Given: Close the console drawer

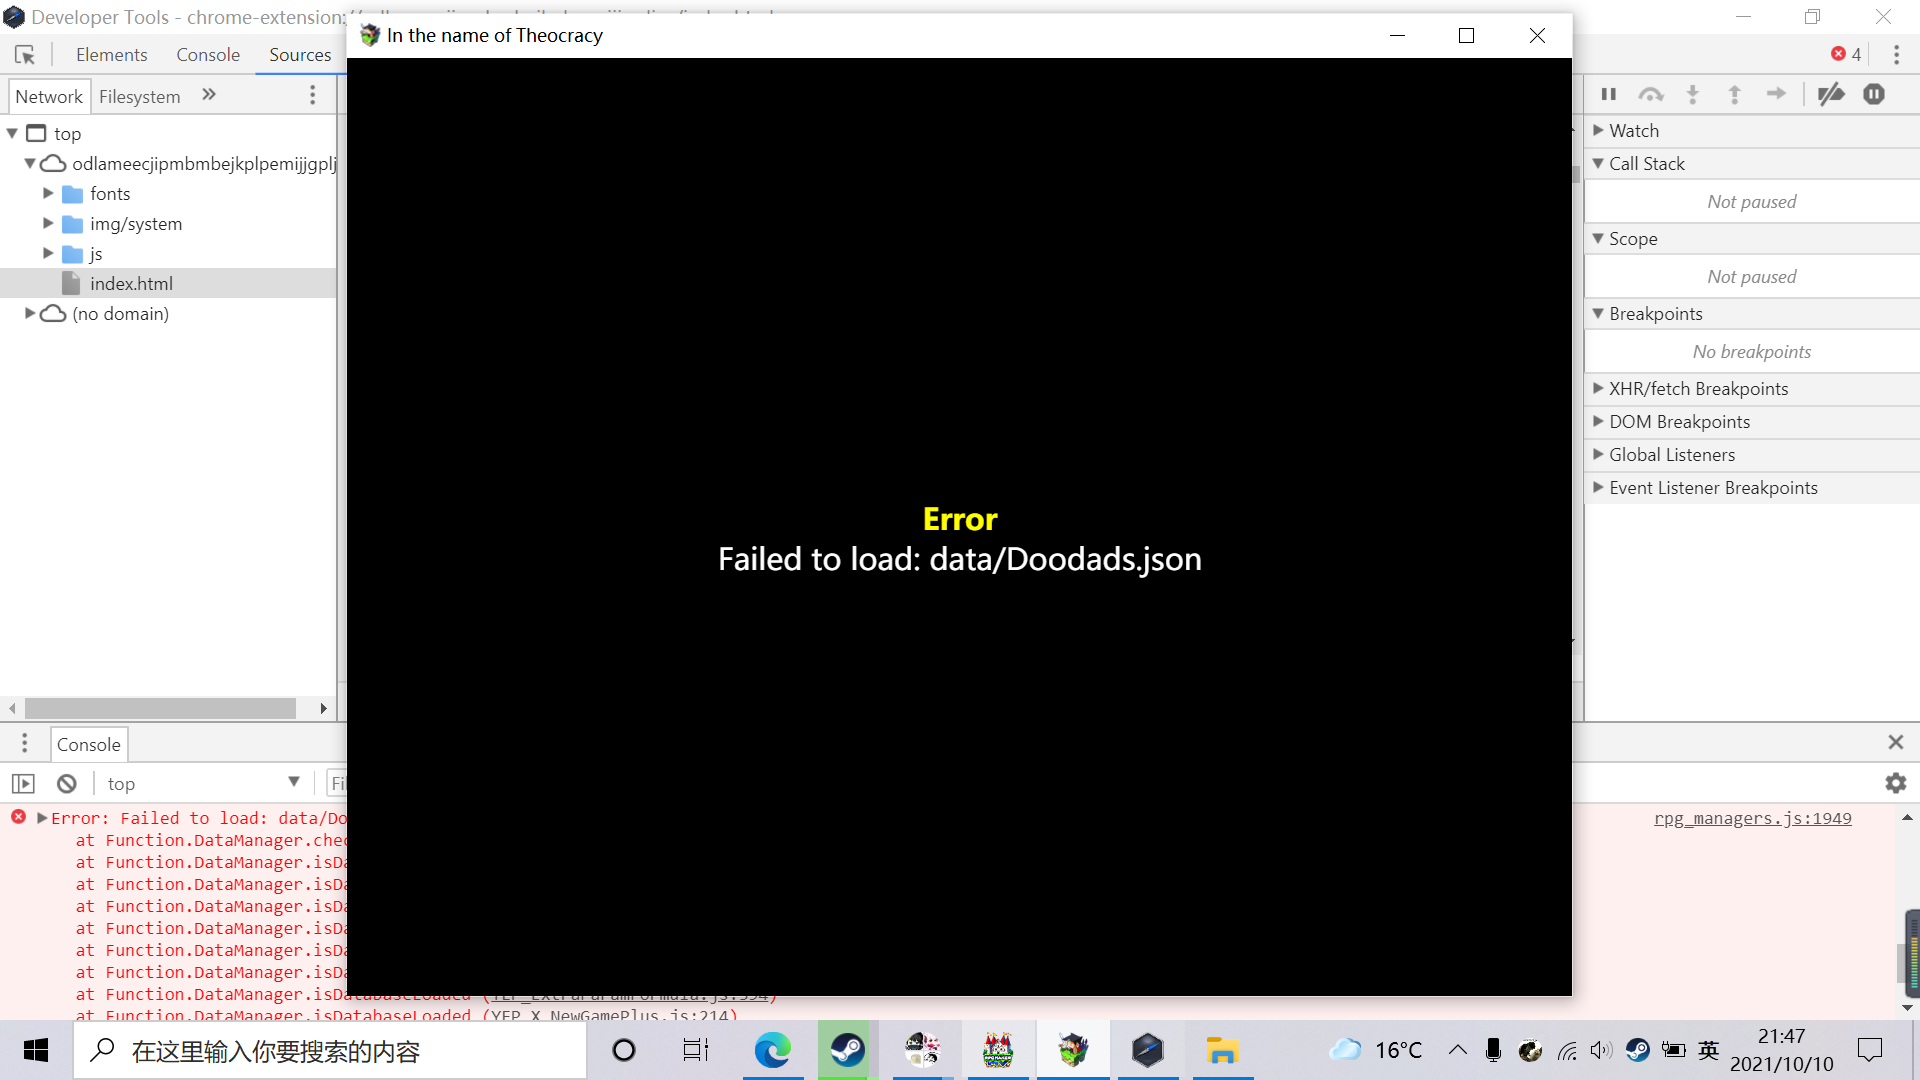Looking at the screenshot, I should 1896,742.
